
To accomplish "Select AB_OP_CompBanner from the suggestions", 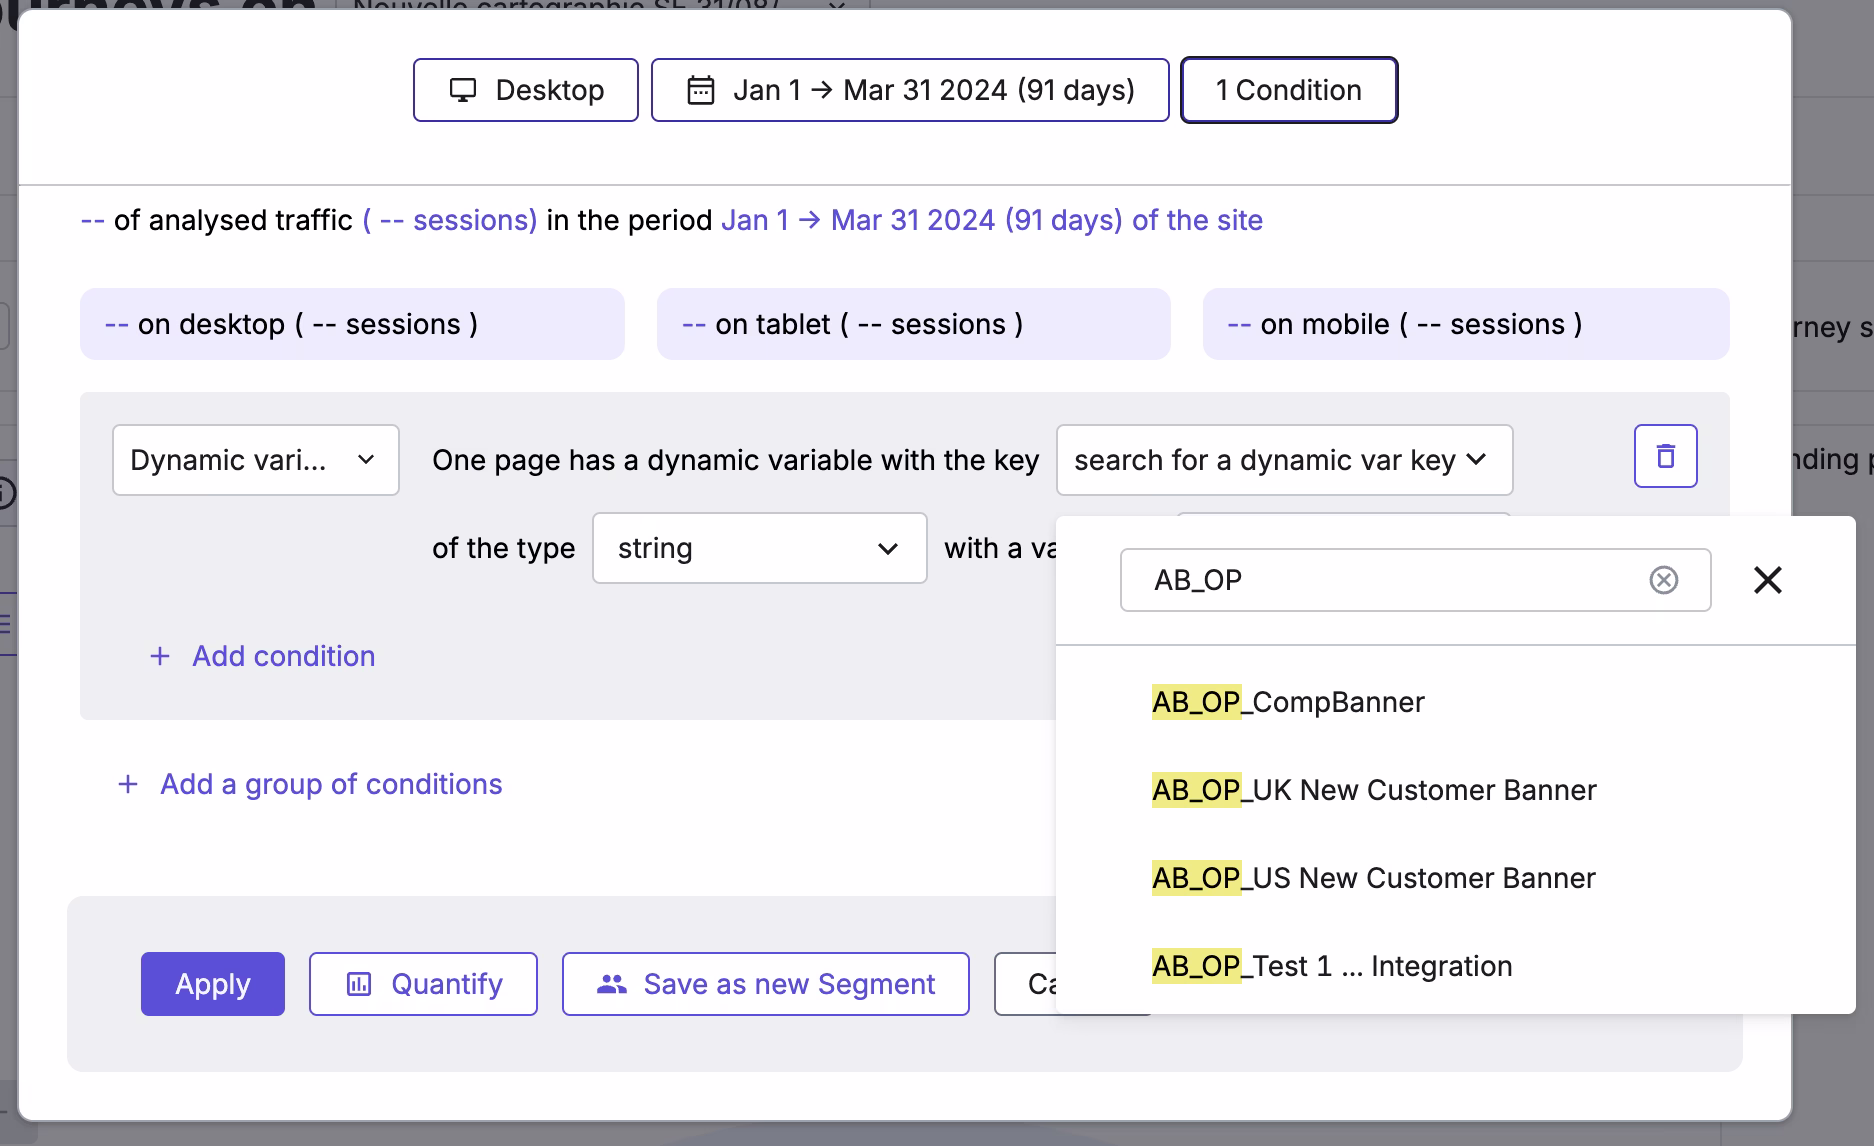I will 1289,702.
